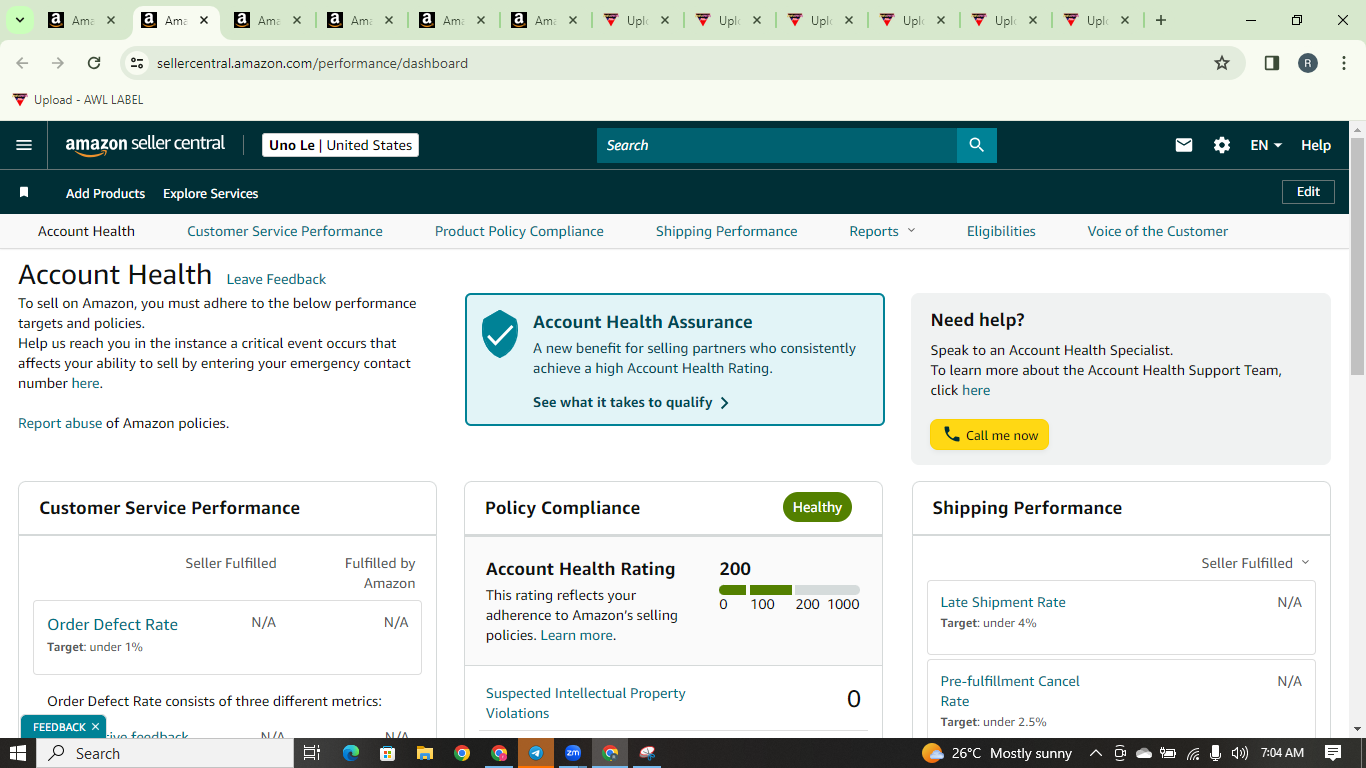The image size is (1366, 768).
Task: Open the mail messages icon
Action: 1184,145
